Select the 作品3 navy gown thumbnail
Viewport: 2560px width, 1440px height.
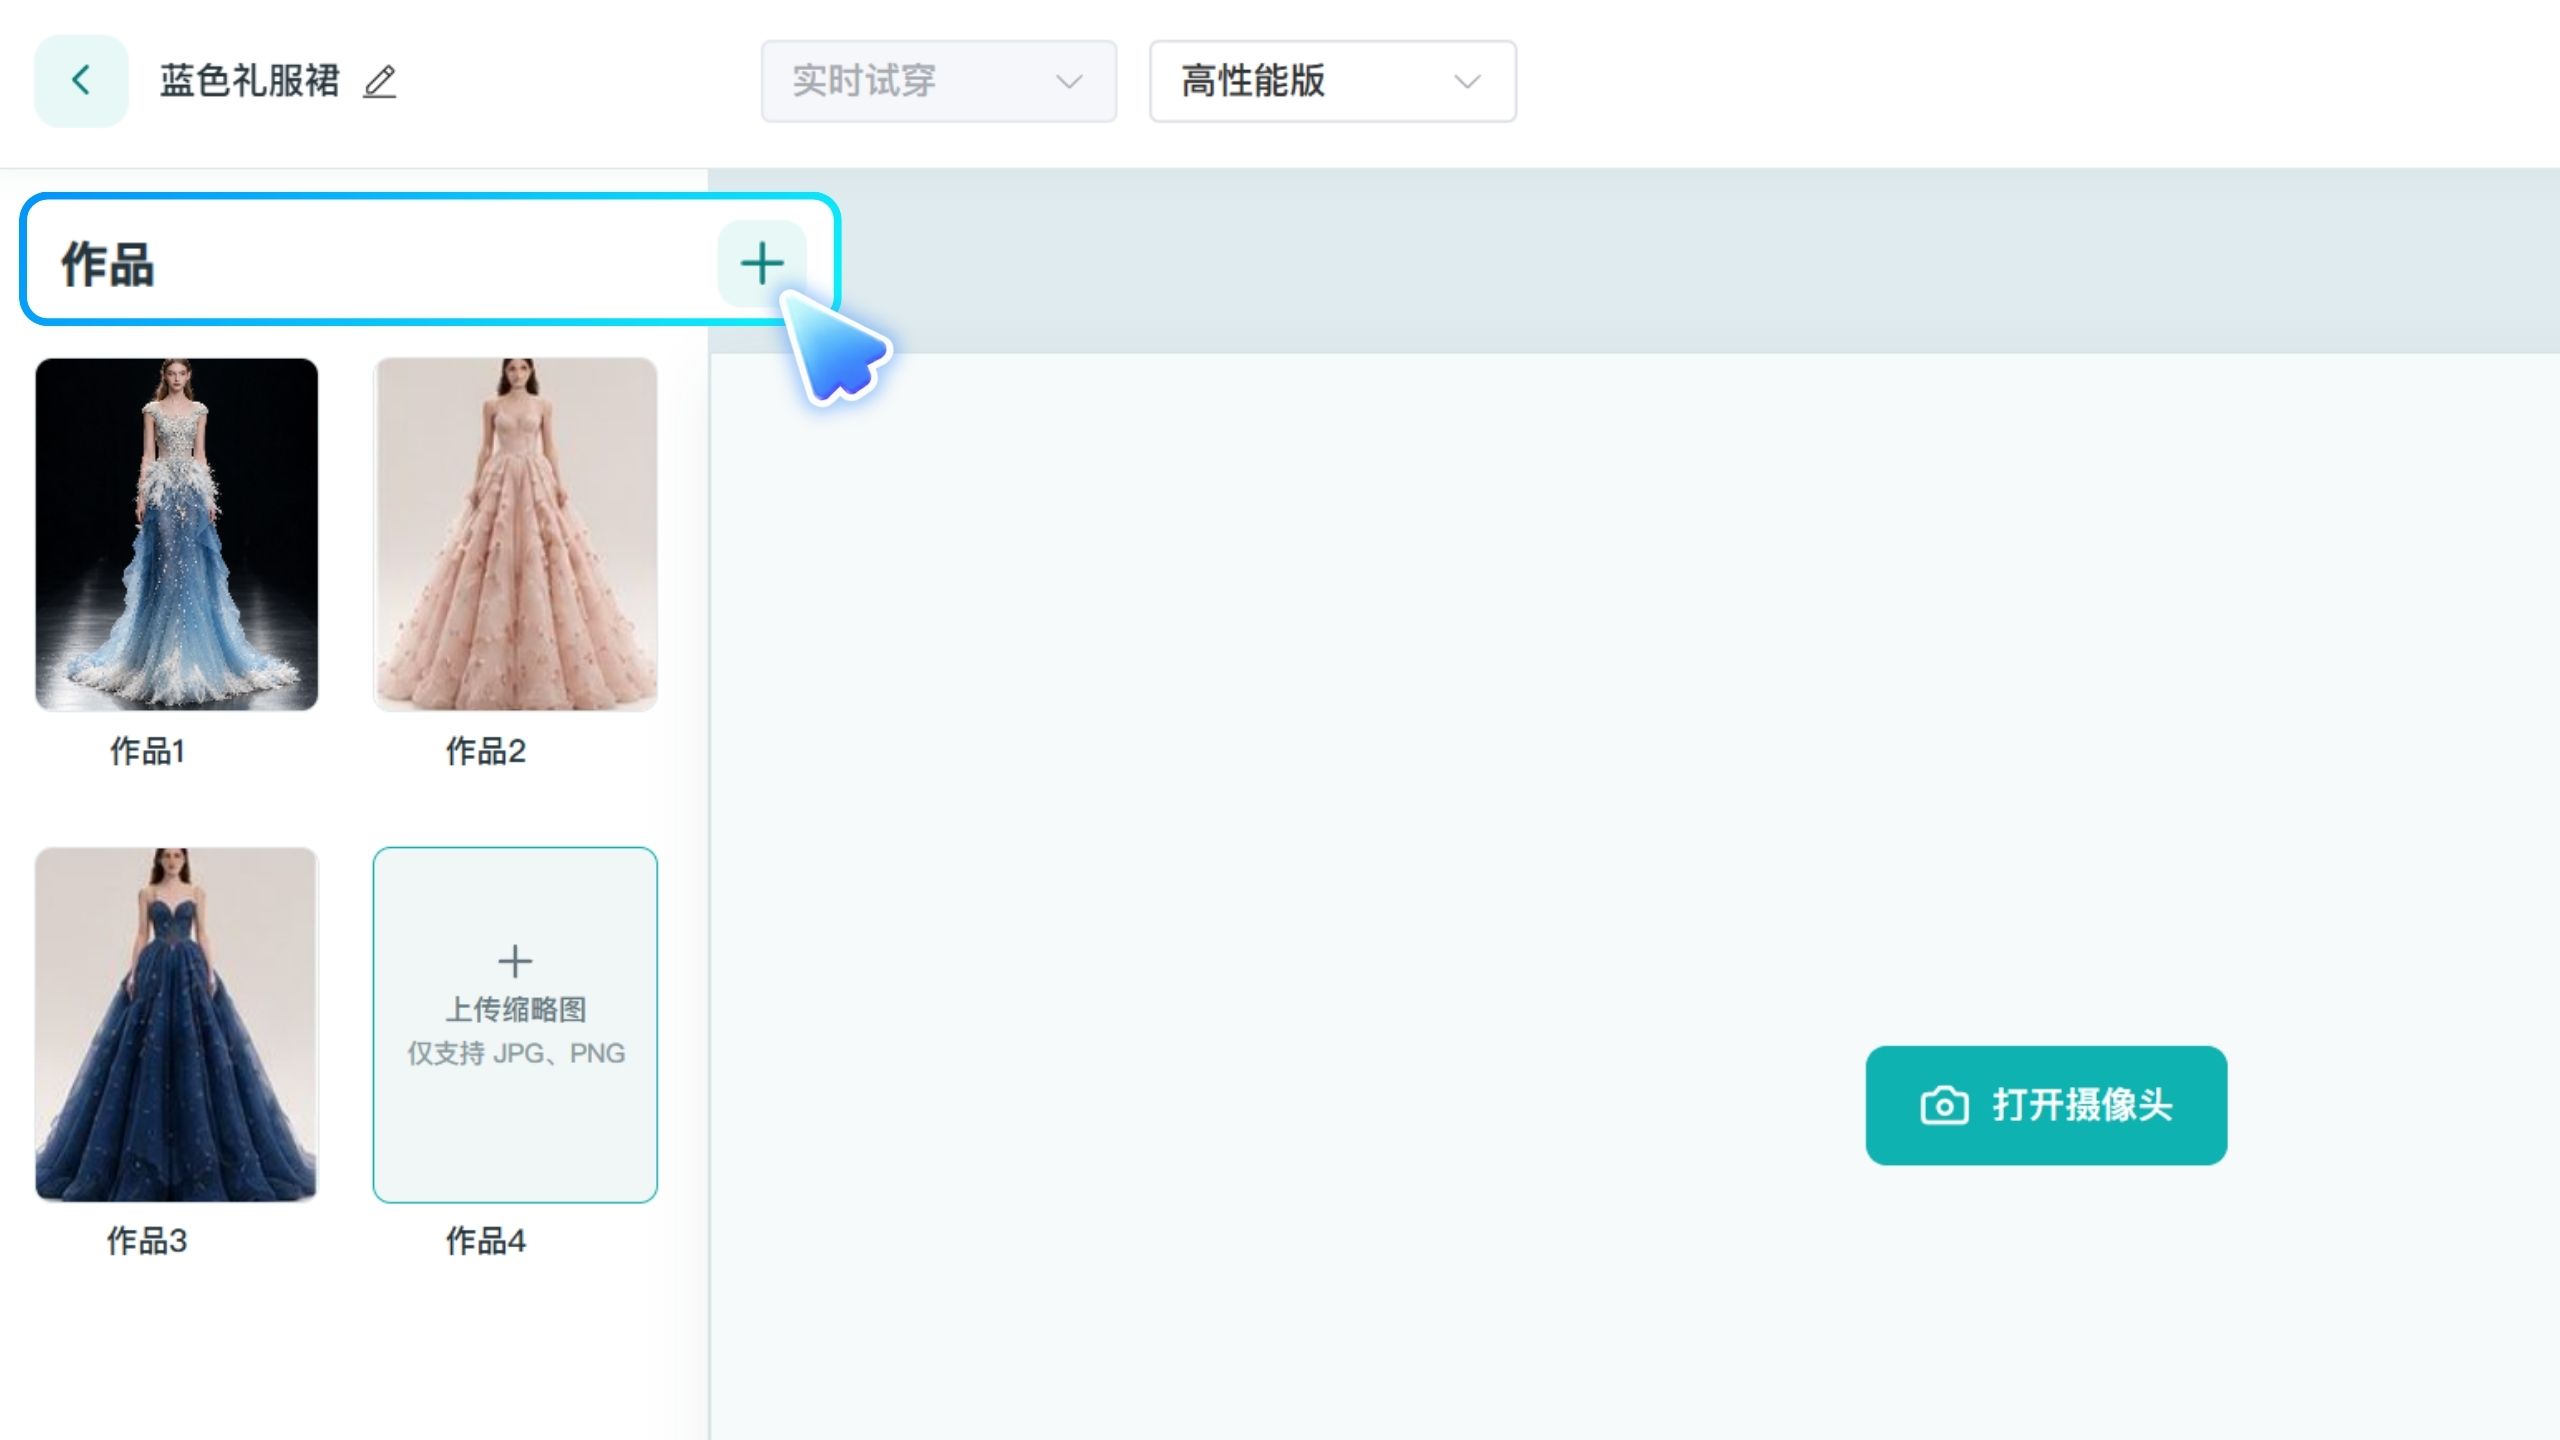tap(177, 1025)
